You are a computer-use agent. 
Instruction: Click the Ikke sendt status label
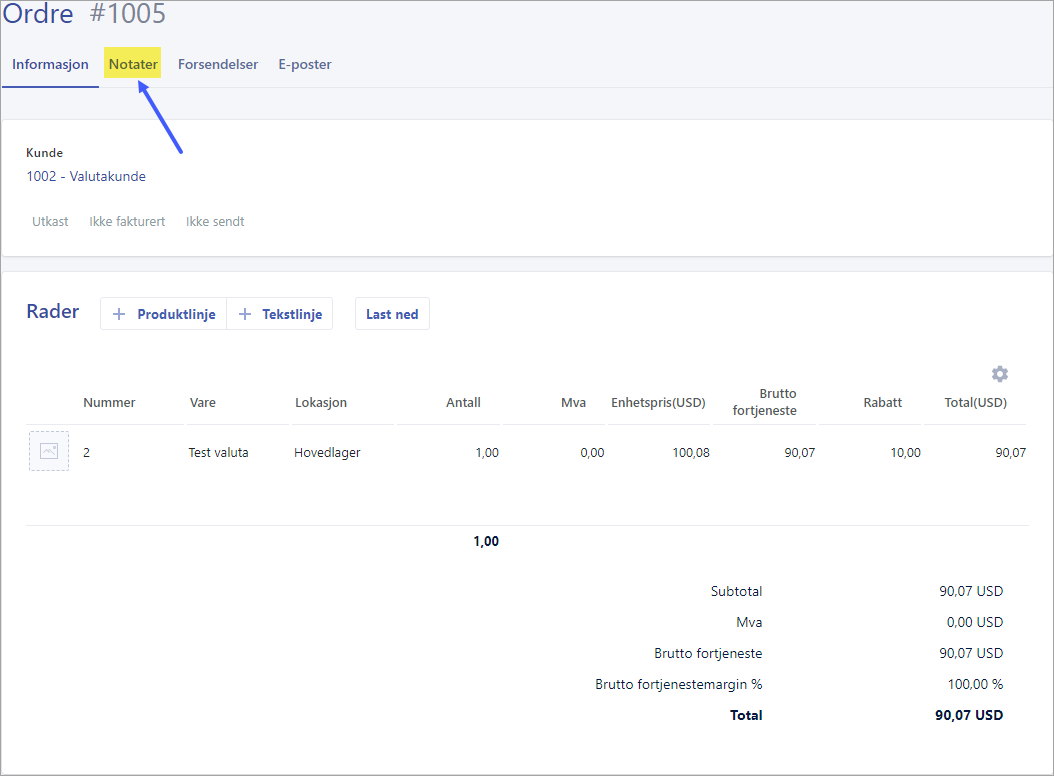(215, 221)
